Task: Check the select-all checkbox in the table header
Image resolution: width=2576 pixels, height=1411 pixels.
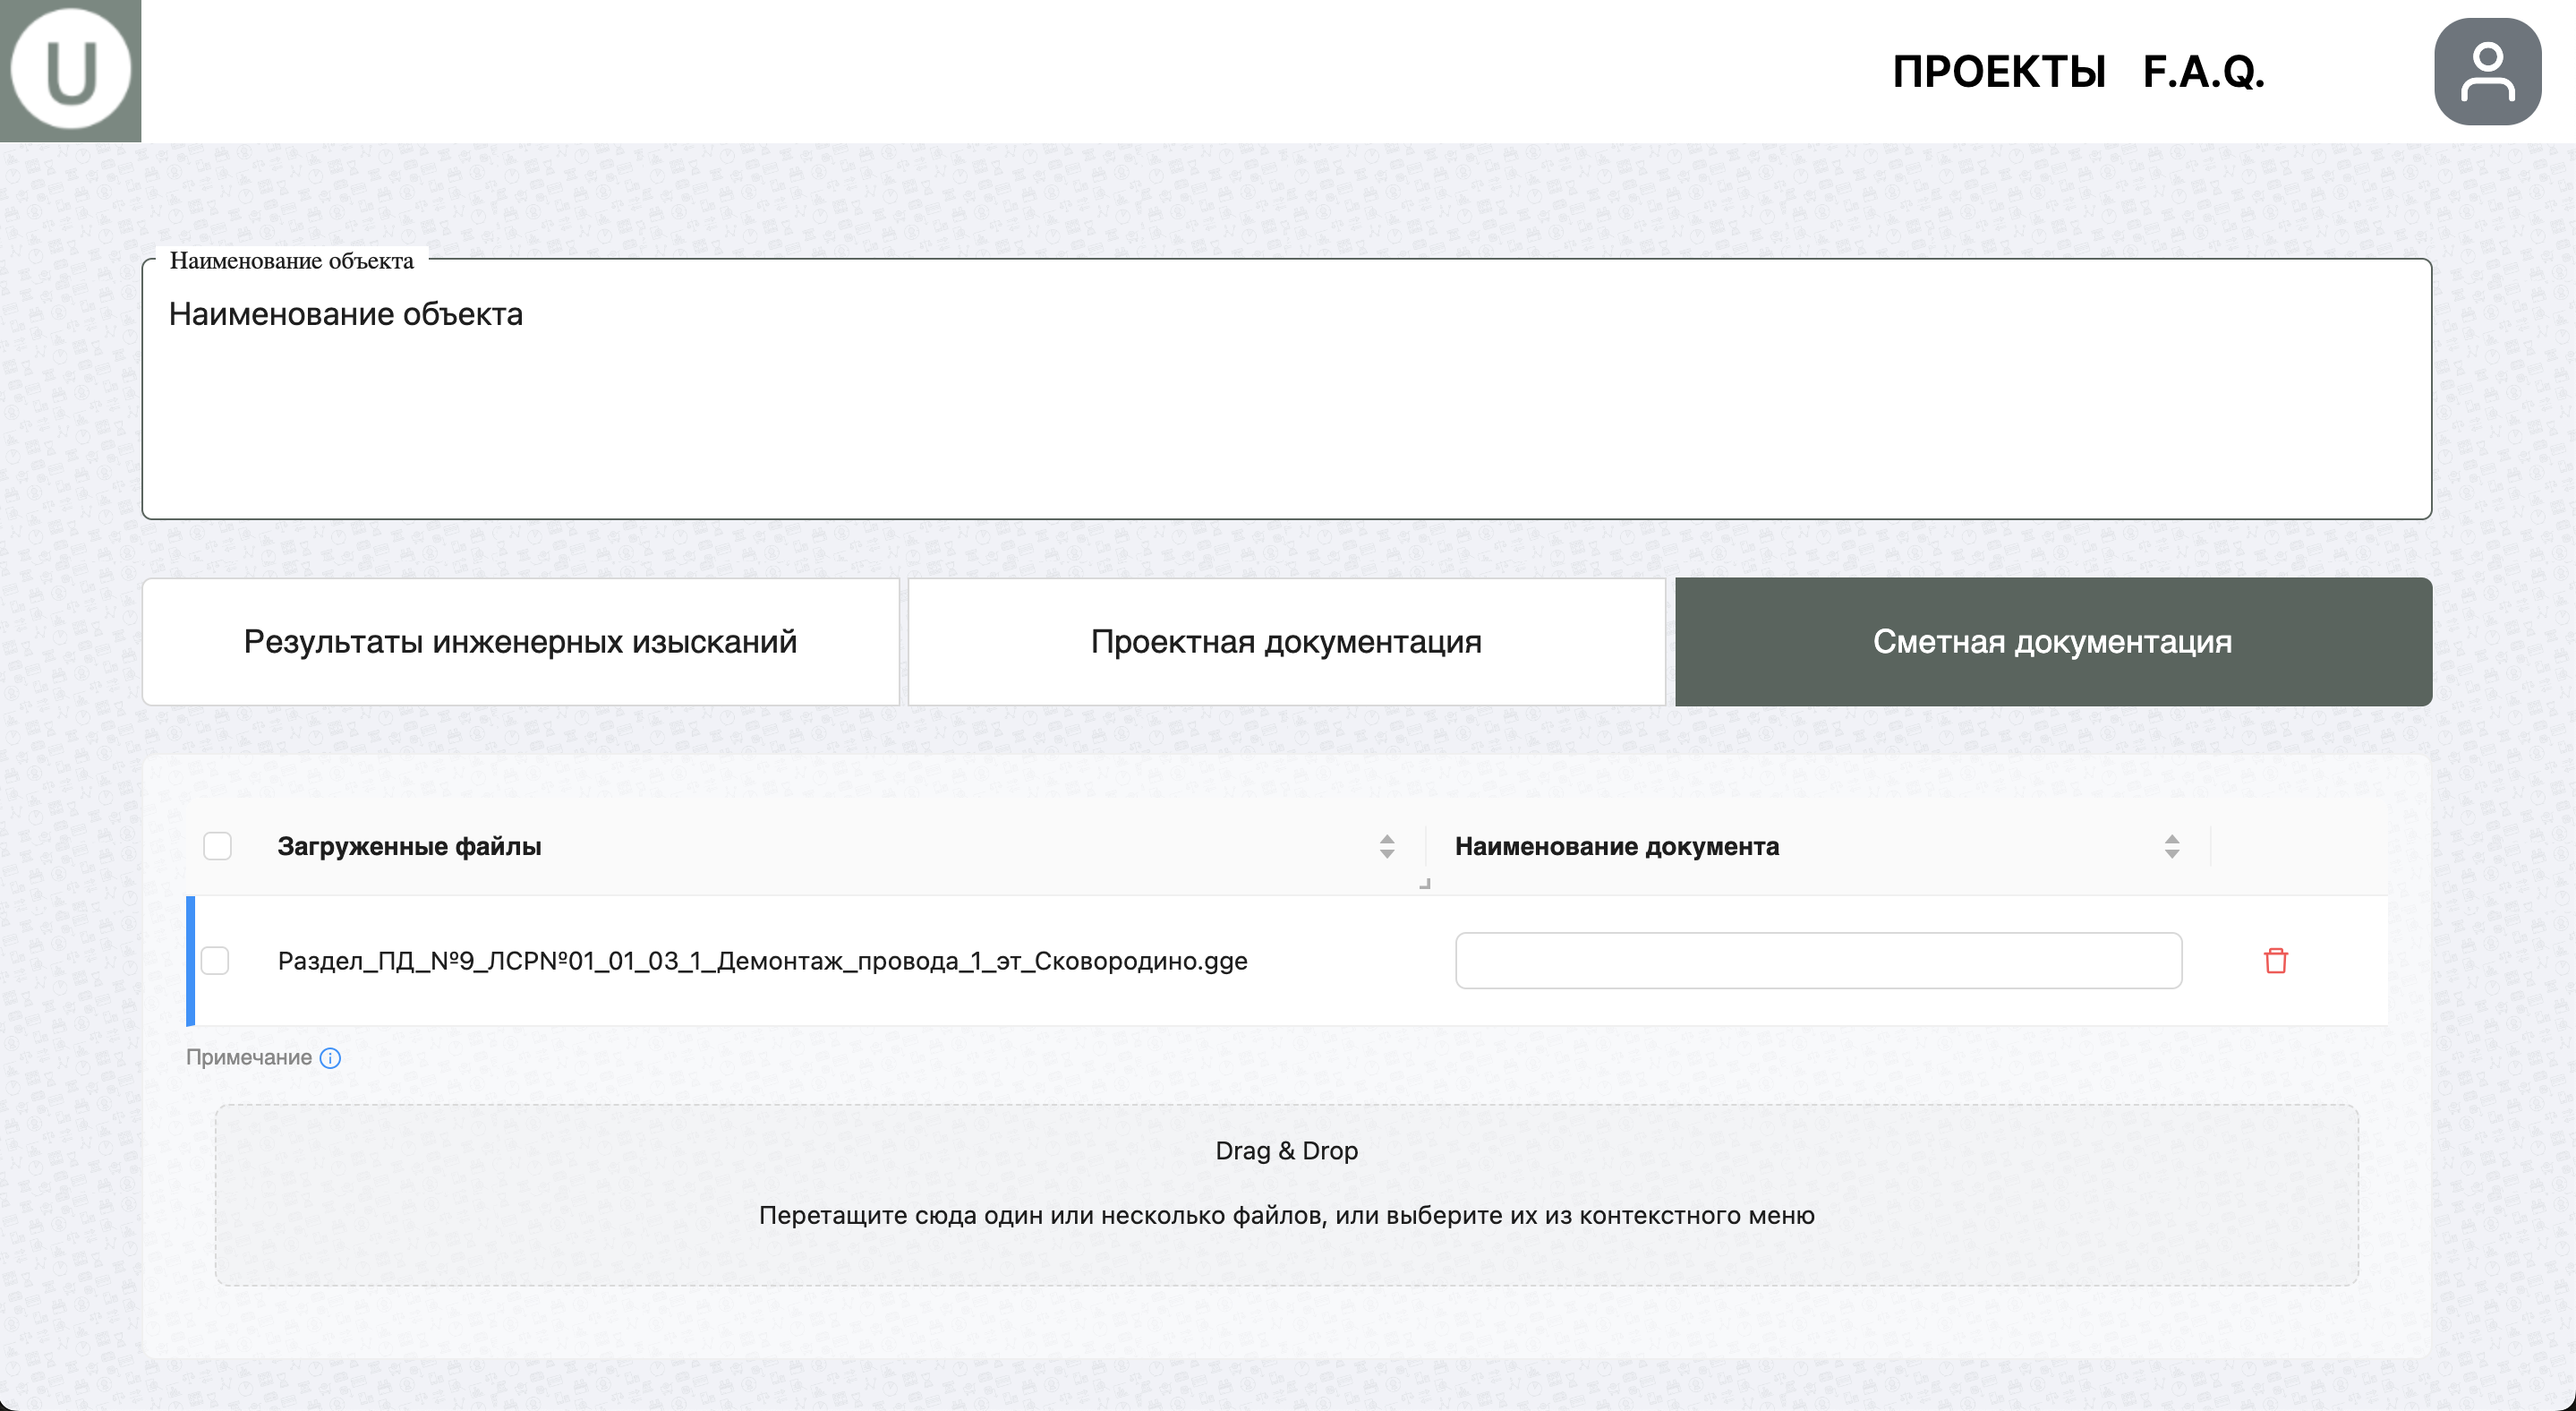Action: [x=215, y=846]
